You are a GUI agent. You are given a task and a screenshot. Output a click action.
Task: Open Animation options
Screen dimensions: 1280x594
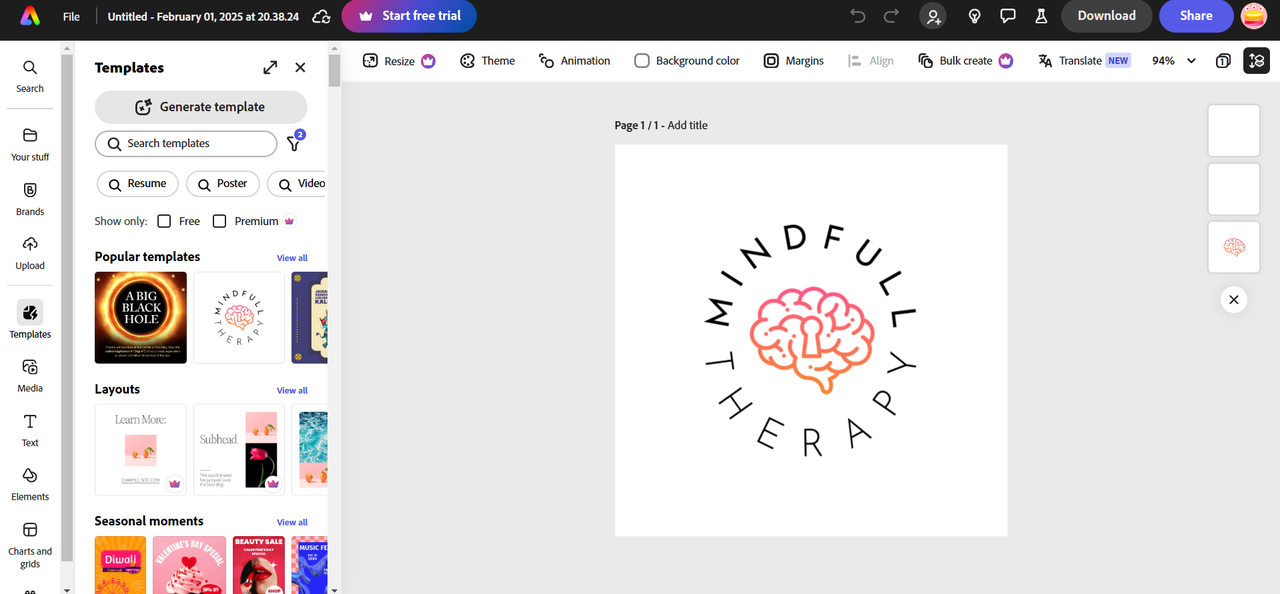tap(574, 61)
